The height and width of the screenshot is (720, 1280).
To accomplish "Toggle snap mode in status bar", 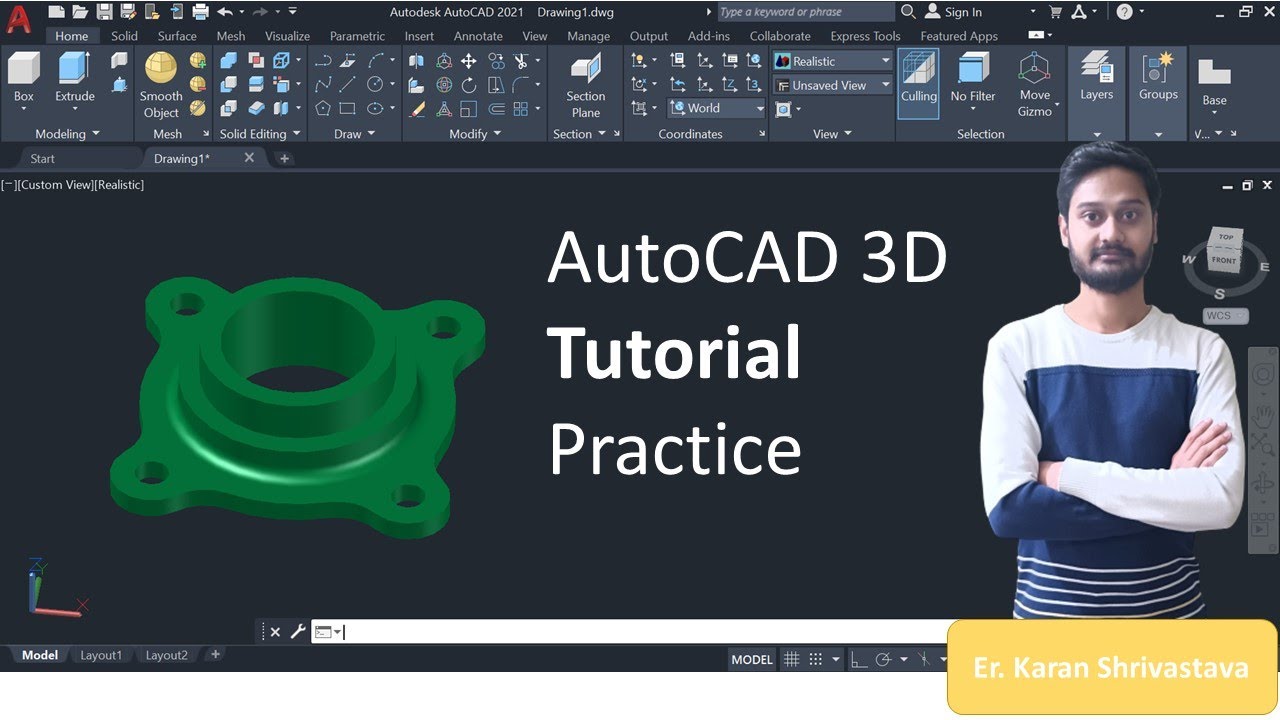I will (816, 659).
